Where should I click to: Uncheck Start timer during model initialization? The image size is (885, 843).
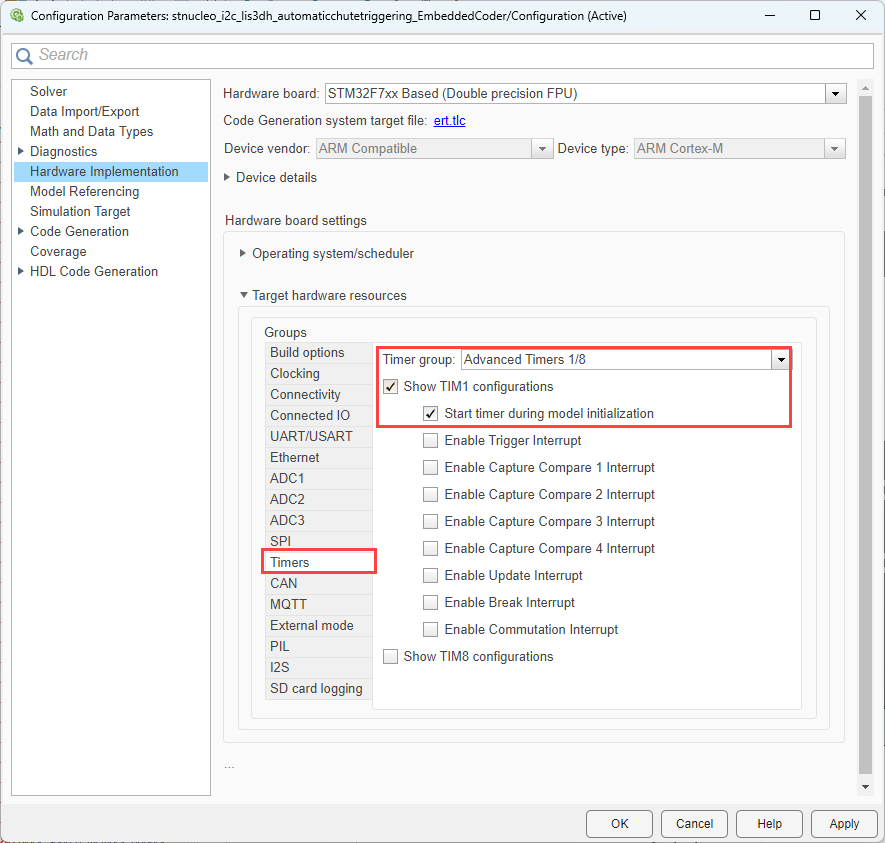point(430,413)
